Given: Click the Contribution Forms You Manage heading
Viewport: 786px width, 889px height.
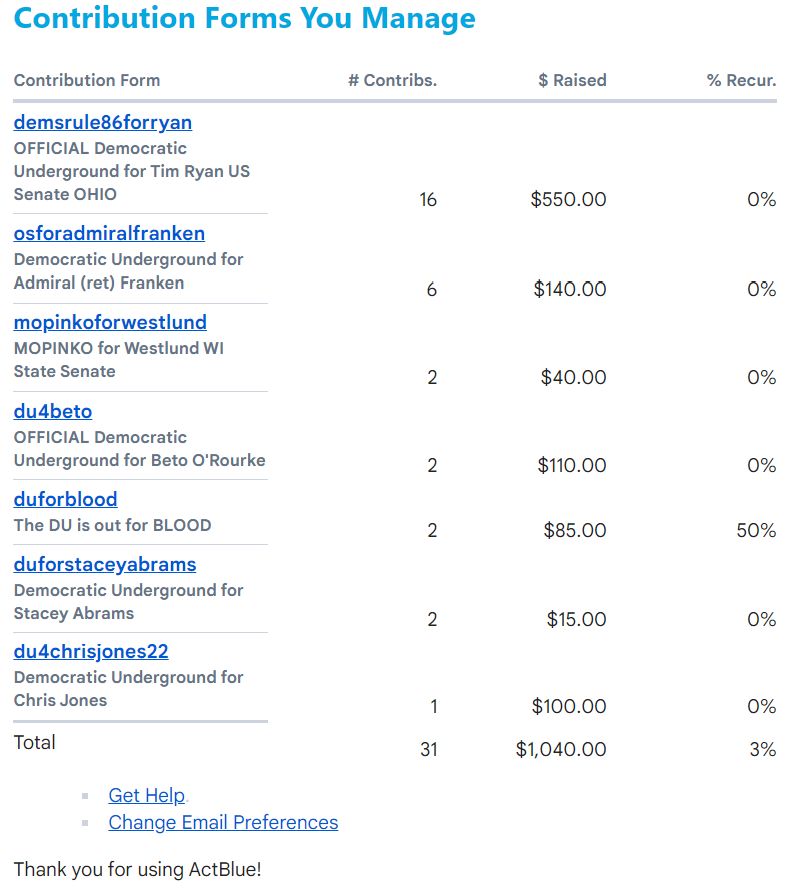Looking at the screenshot, I should click(245, 18).
